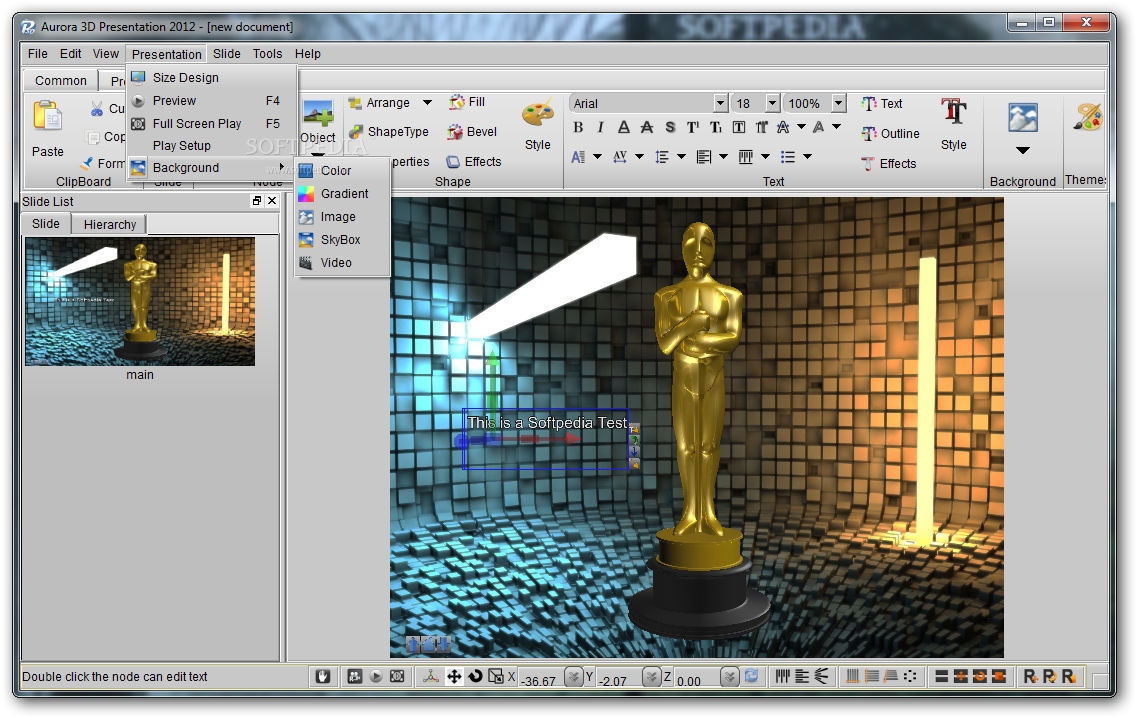Select the scale tool in status bar
The height and width of the screenshot is (718, 1137).
coord(496,677)
